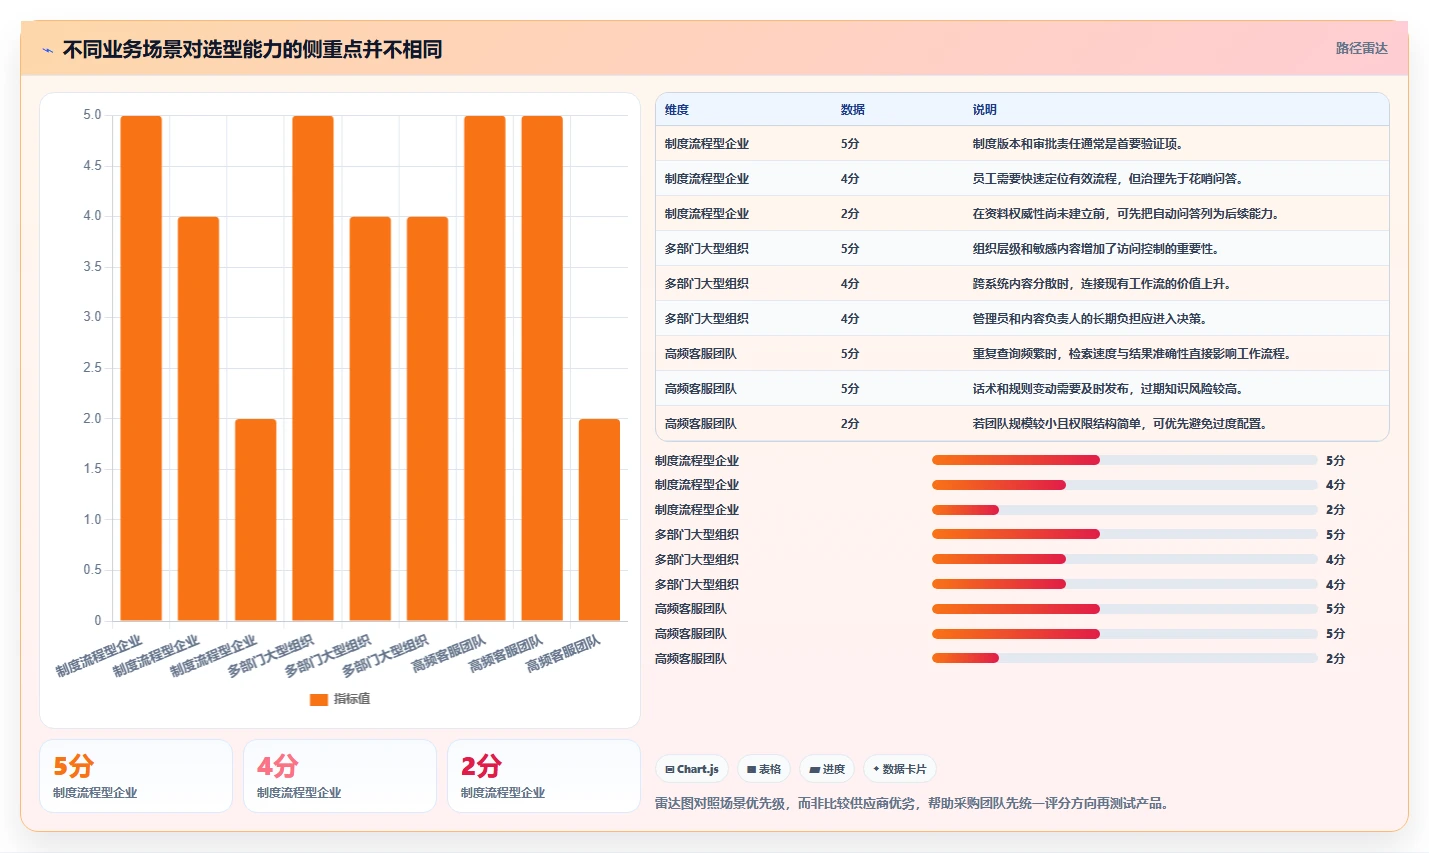Select cell 制度版本和审批责任通常是首要验证项。

click(1078, 144)
